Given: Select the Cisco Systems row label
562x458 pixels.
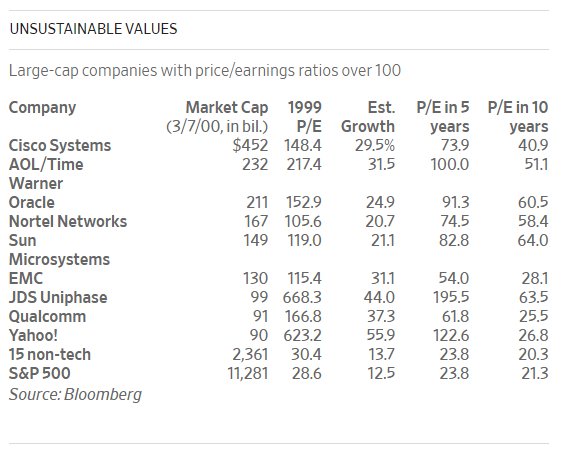Looking at the screenshot, I should pyautogui.click(x=60, y=145).
